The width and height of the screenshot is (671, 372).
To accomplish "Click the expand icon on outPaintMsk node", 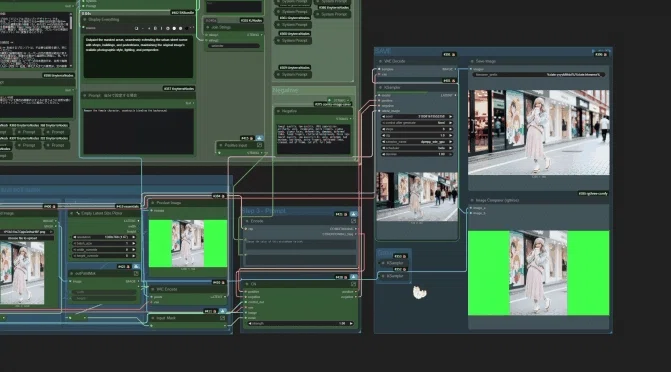I will coord(136,273).
